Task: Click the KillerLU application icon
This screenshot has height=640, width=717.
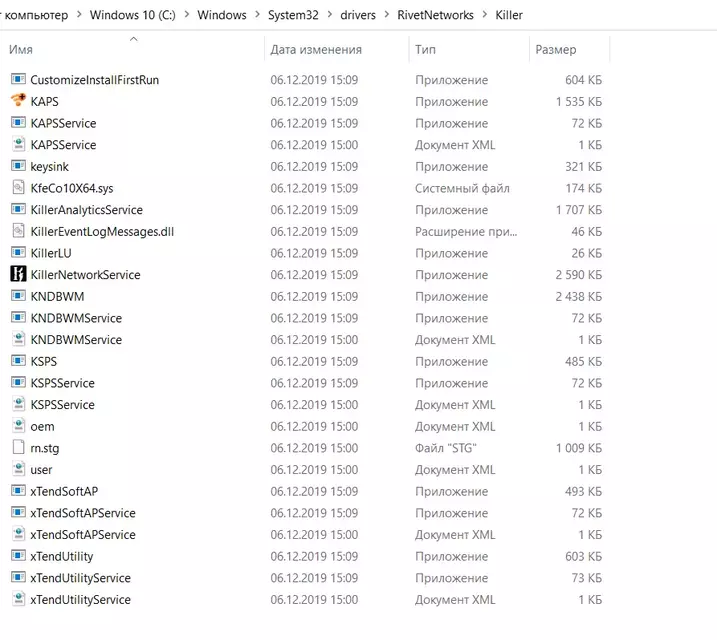Action: [x=18, y=253]
